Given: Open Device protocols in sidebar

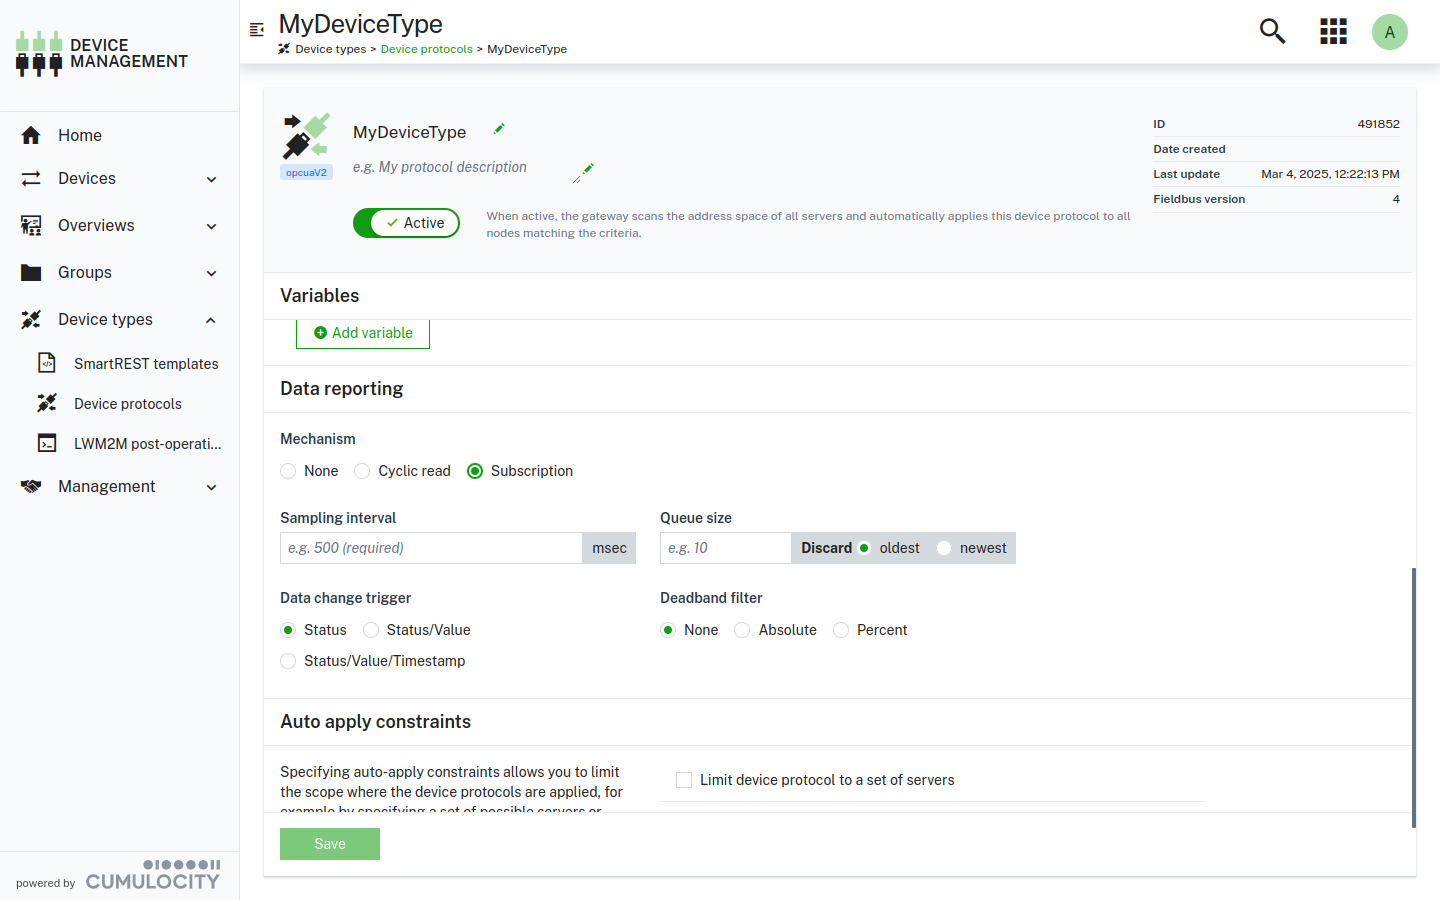Looking at the screenshot, I should pos(127,404).
